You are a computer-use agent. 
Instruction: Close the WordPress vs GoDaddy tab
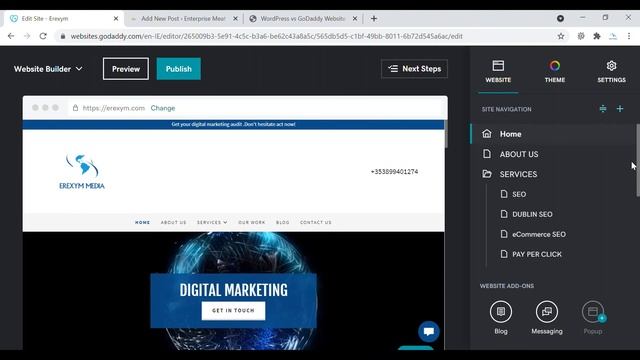(355, 18)
